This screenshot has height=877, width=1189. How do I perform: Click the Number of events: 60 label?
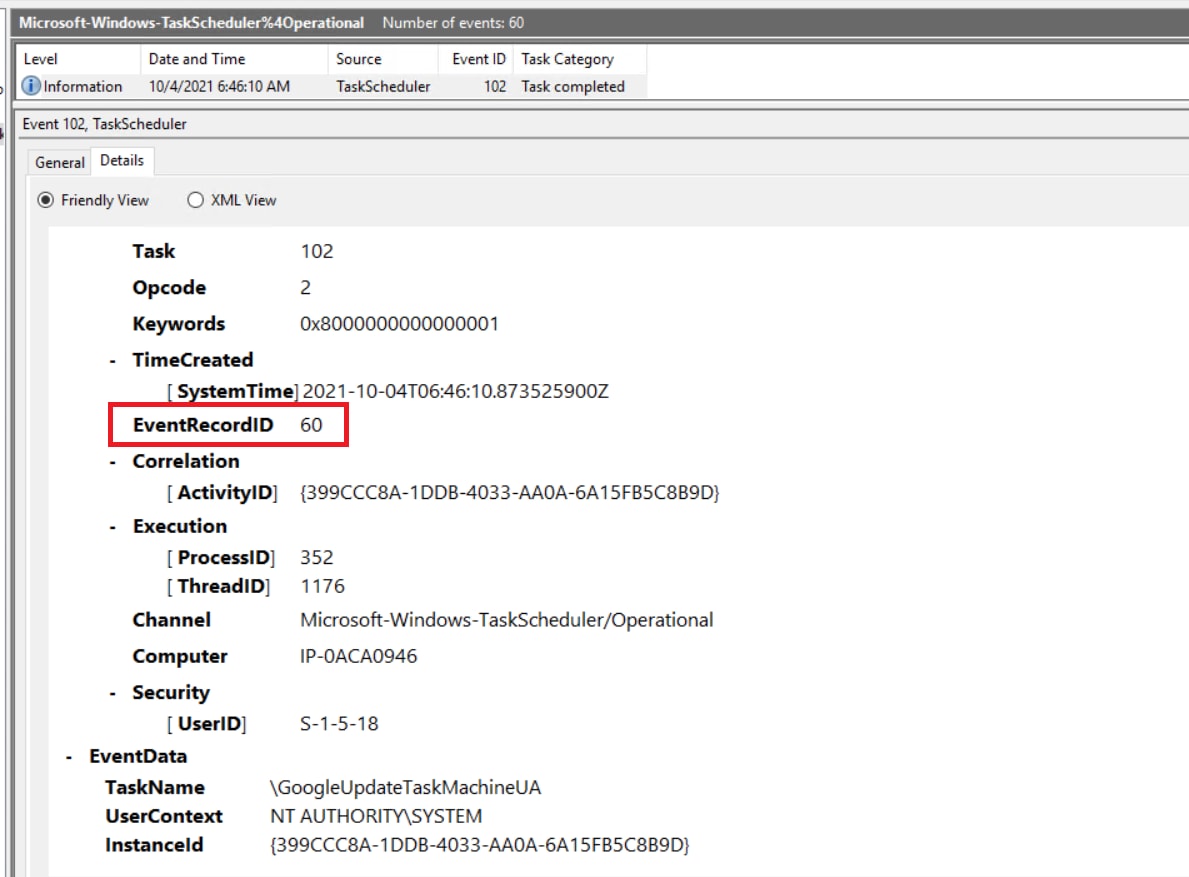coord(453,23)
